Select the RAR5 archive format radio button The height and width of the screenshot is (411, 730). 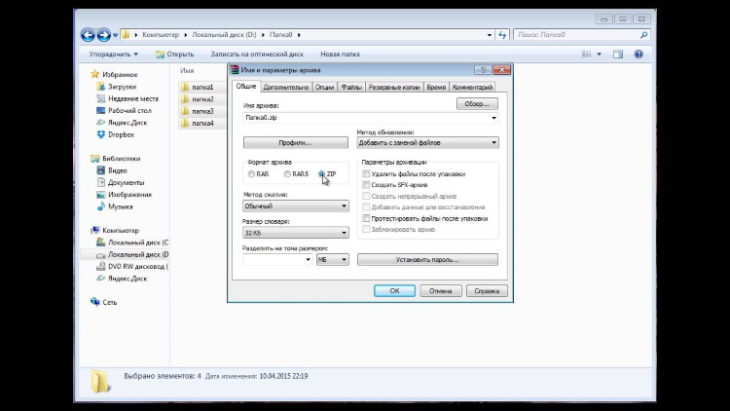tap(287, 174)
